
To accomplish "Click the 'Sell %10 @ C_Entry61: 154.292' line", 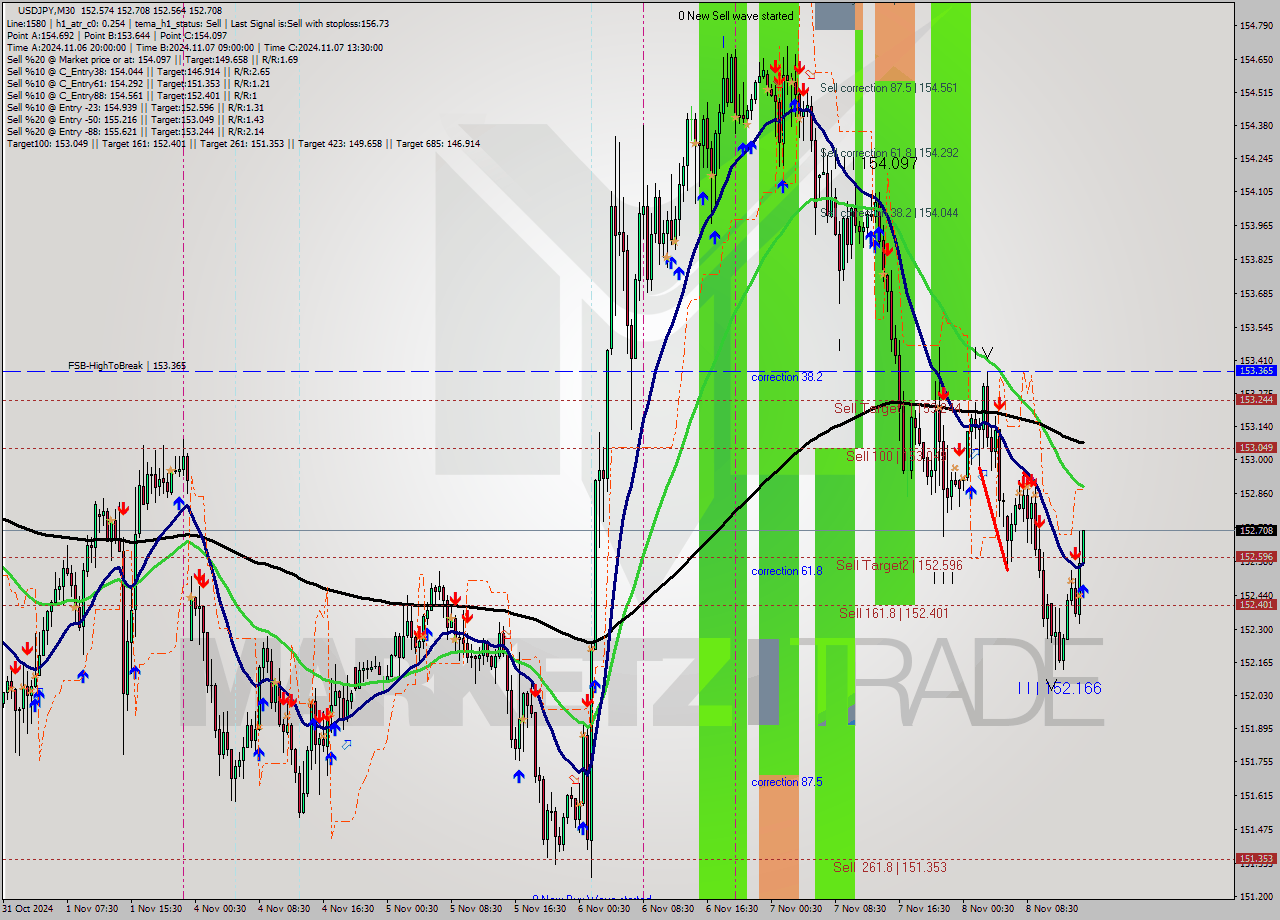I will click(x=138, y=83).
